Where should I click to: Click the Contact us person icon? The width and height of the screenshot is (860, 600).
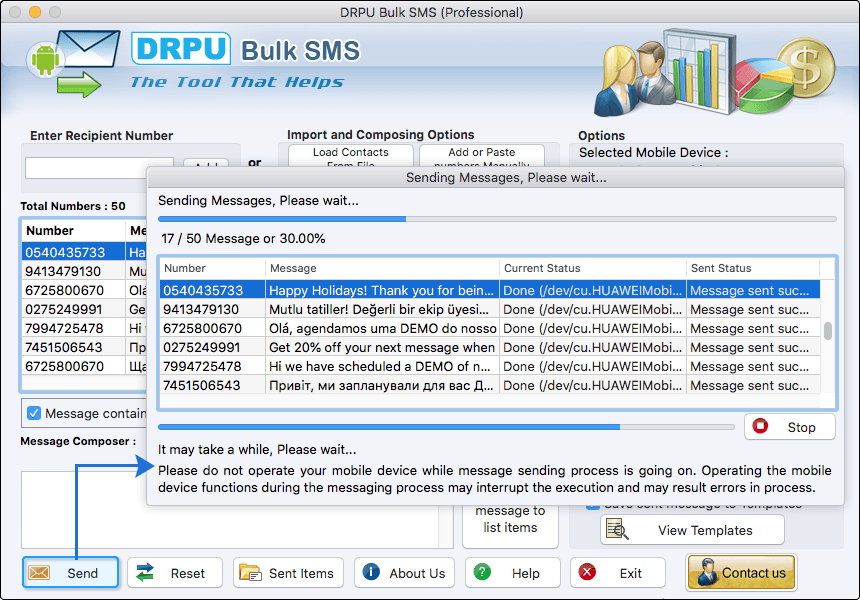tap(708, 572)
